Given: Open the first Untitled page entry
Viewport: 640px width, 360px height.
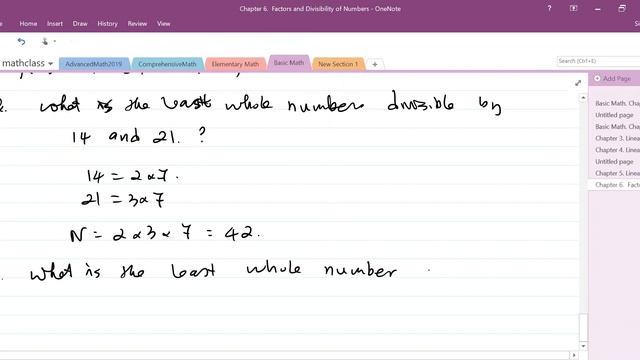Looking at the screenshot, I should (614, 115).
